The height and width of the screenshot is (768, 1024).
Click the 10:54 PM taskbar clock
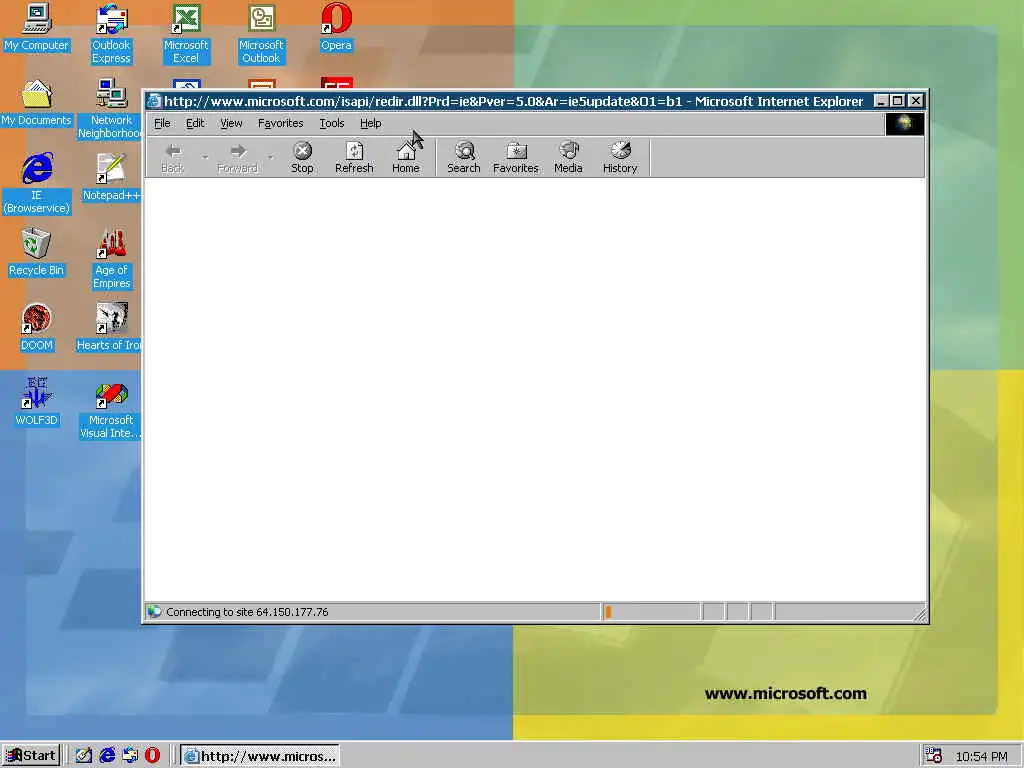(x=982, y=756)
